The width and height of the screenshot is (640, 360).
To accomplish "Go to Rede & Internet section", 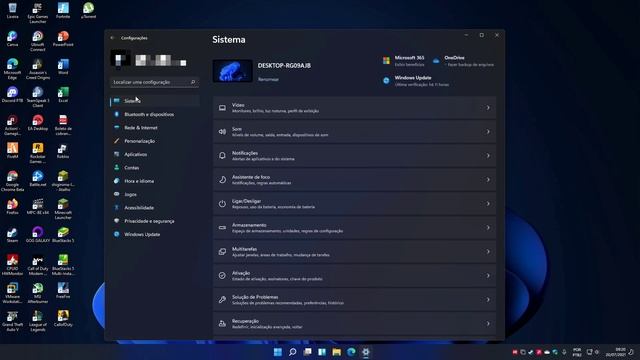I will (x=155, y=128).
